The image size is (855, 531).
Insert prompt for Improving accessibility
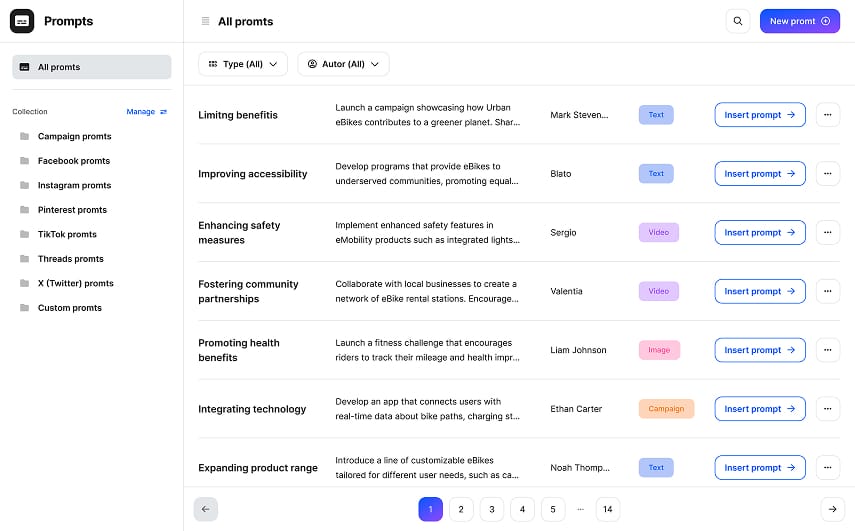(x=759, y=174)
